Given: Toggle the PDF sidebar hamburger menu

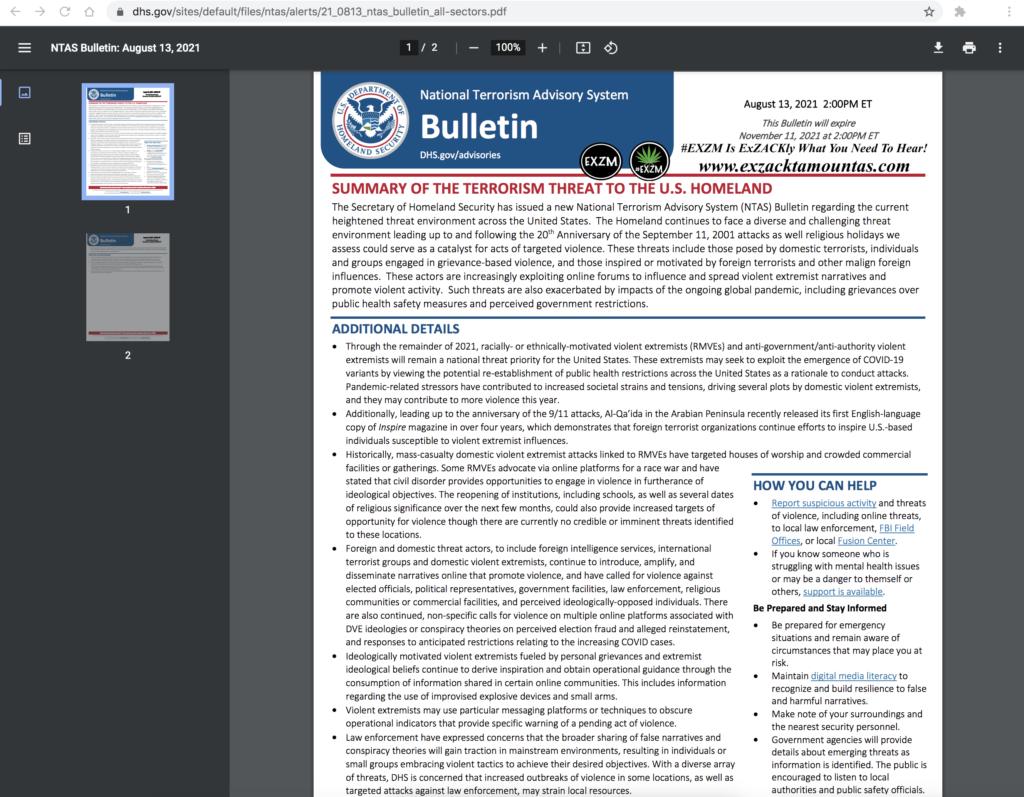Looking at the screenshot, I should tap(25, 48).
